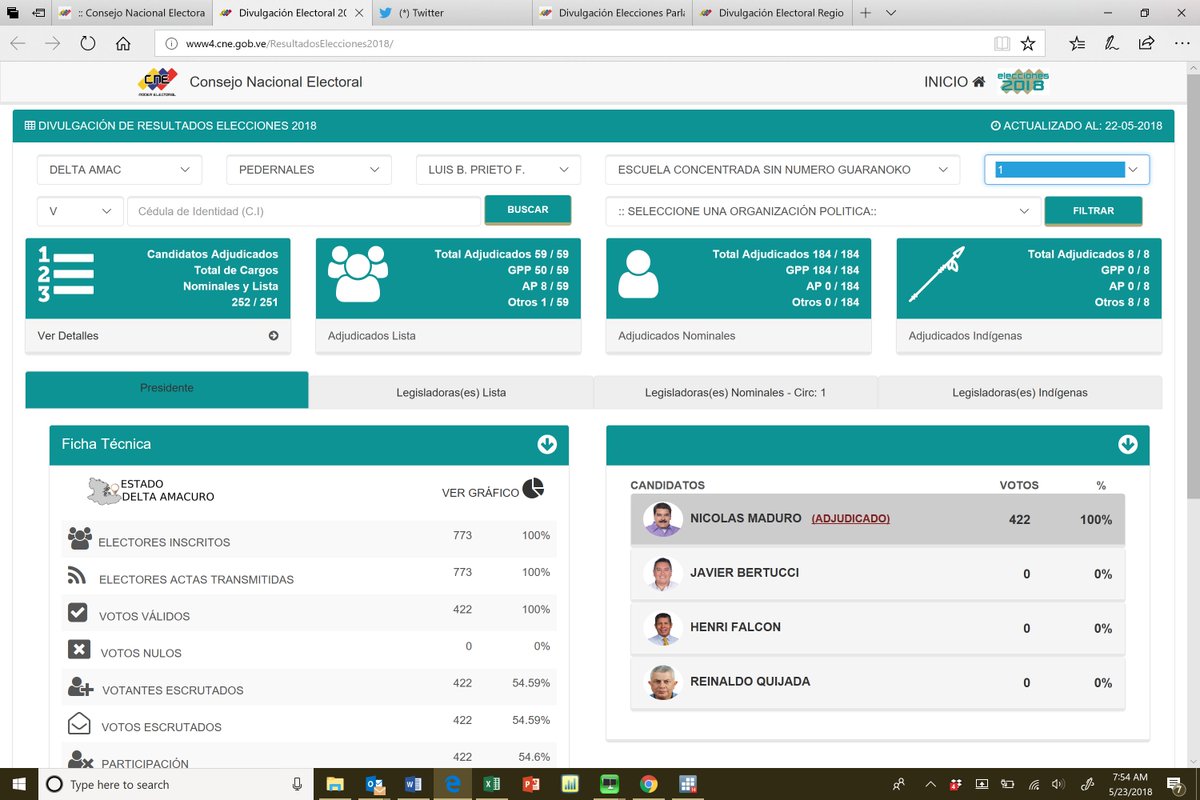Open the browser favorites hub
The height and width of the screenshot is (800, 1200).
coord(1077,44)
